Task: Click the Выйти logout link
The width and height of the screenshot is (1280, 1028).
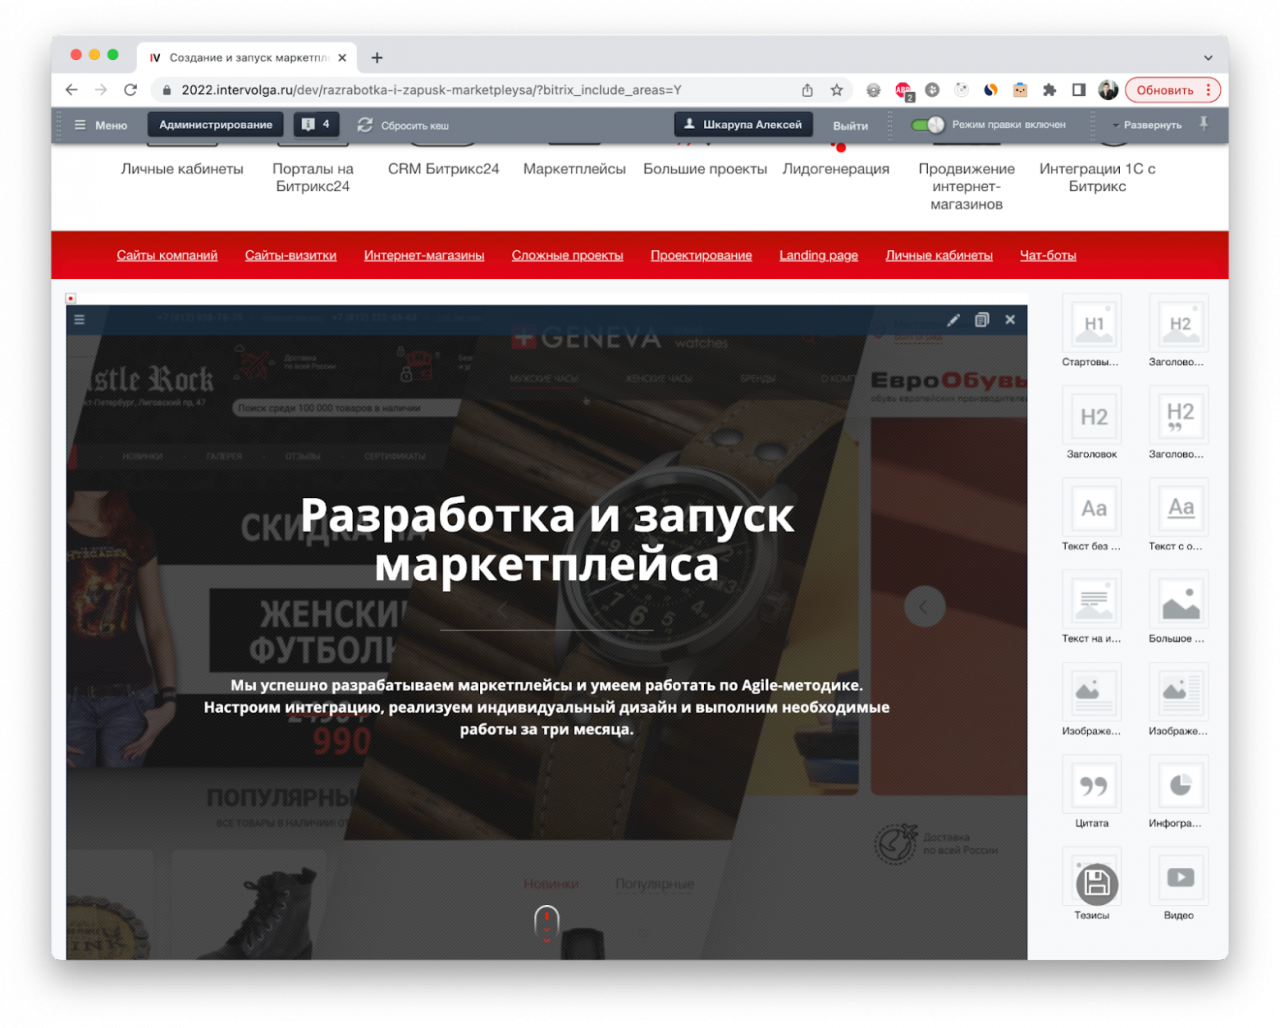Action: coord(850,125)
